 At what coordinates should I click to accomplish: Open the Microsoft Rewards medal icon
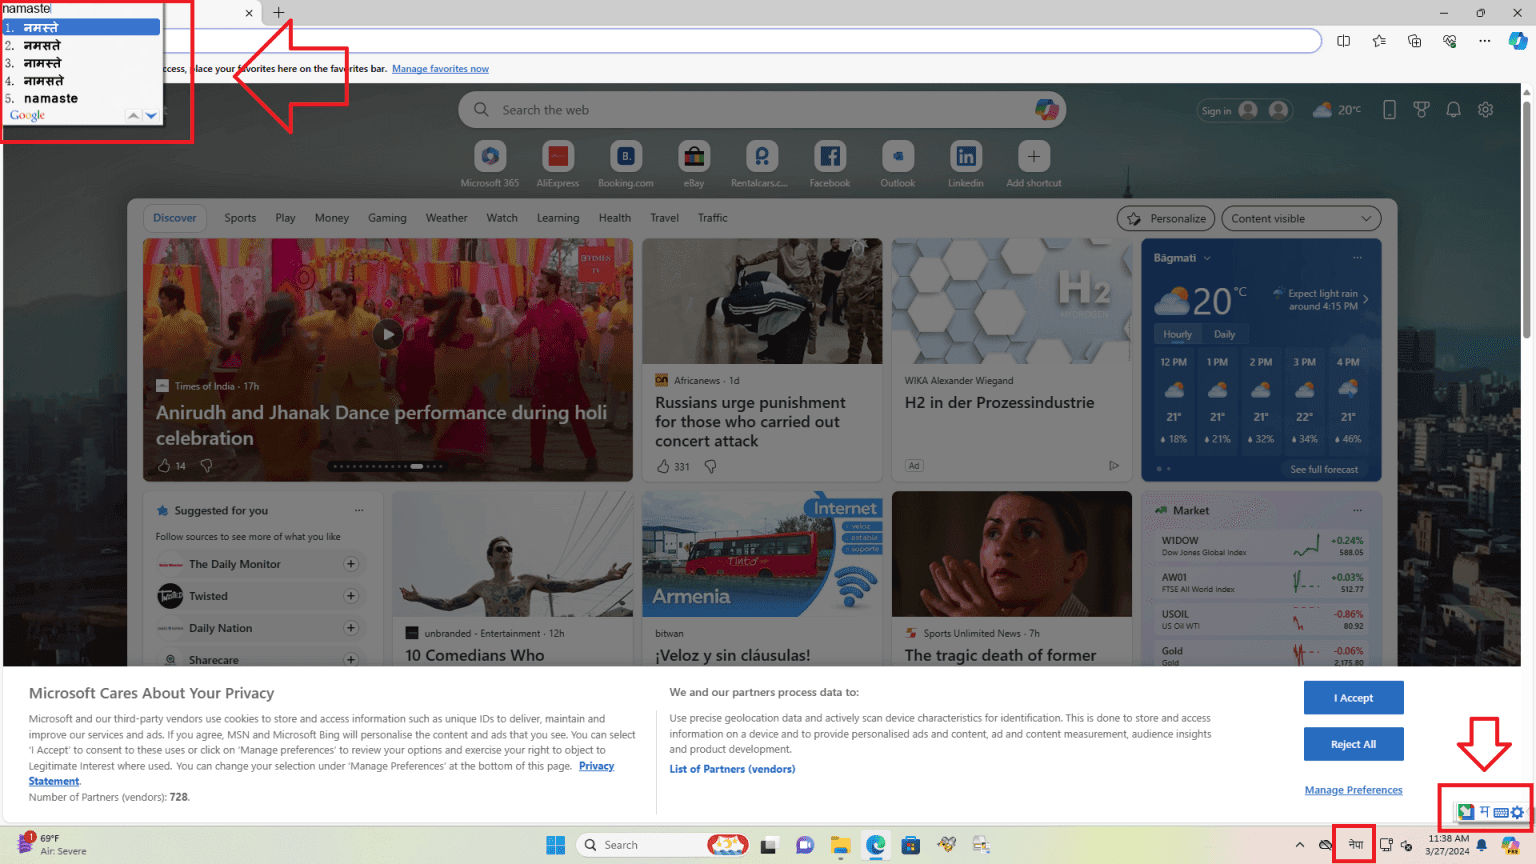(1421, 110)
